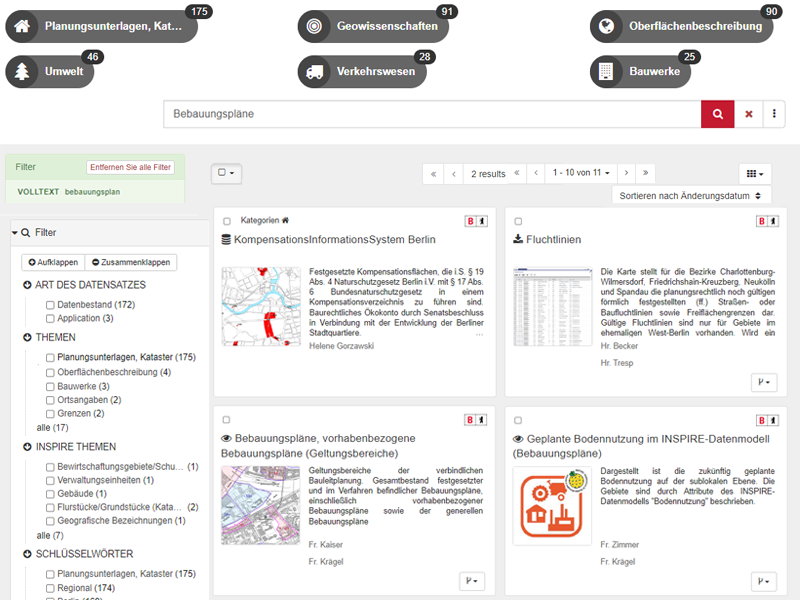Click Entfernen Sie alle Filter button
Image resolution: width=800 pixels, height=600 pixels.
(130, 167)
